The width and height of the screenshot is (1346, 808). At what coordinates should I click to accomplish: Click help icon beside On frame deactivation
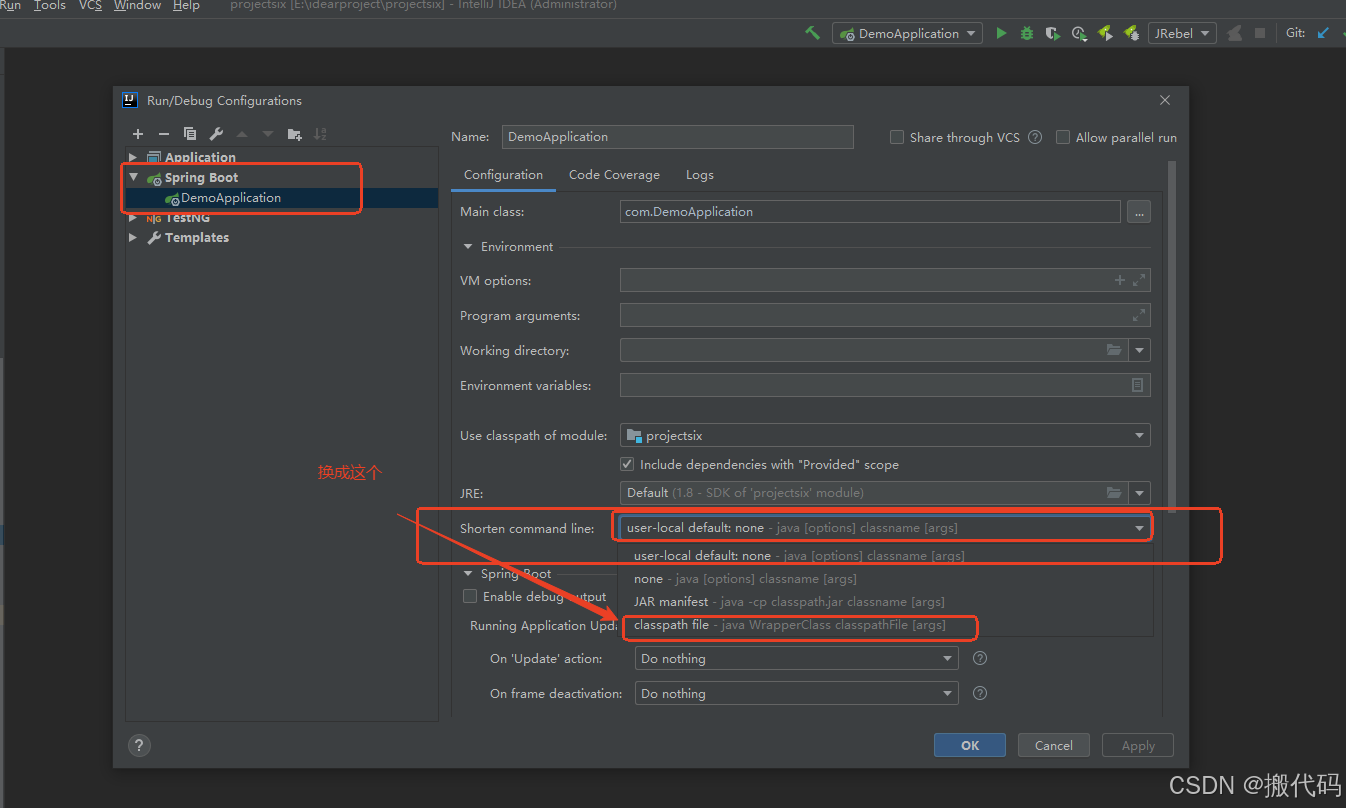[x=980, y=693]
